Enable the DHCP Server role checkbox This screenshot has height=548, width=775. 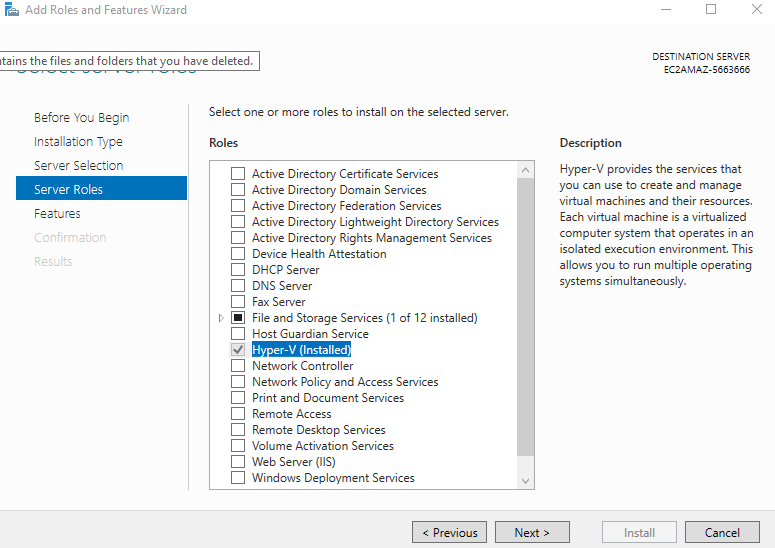238,269
